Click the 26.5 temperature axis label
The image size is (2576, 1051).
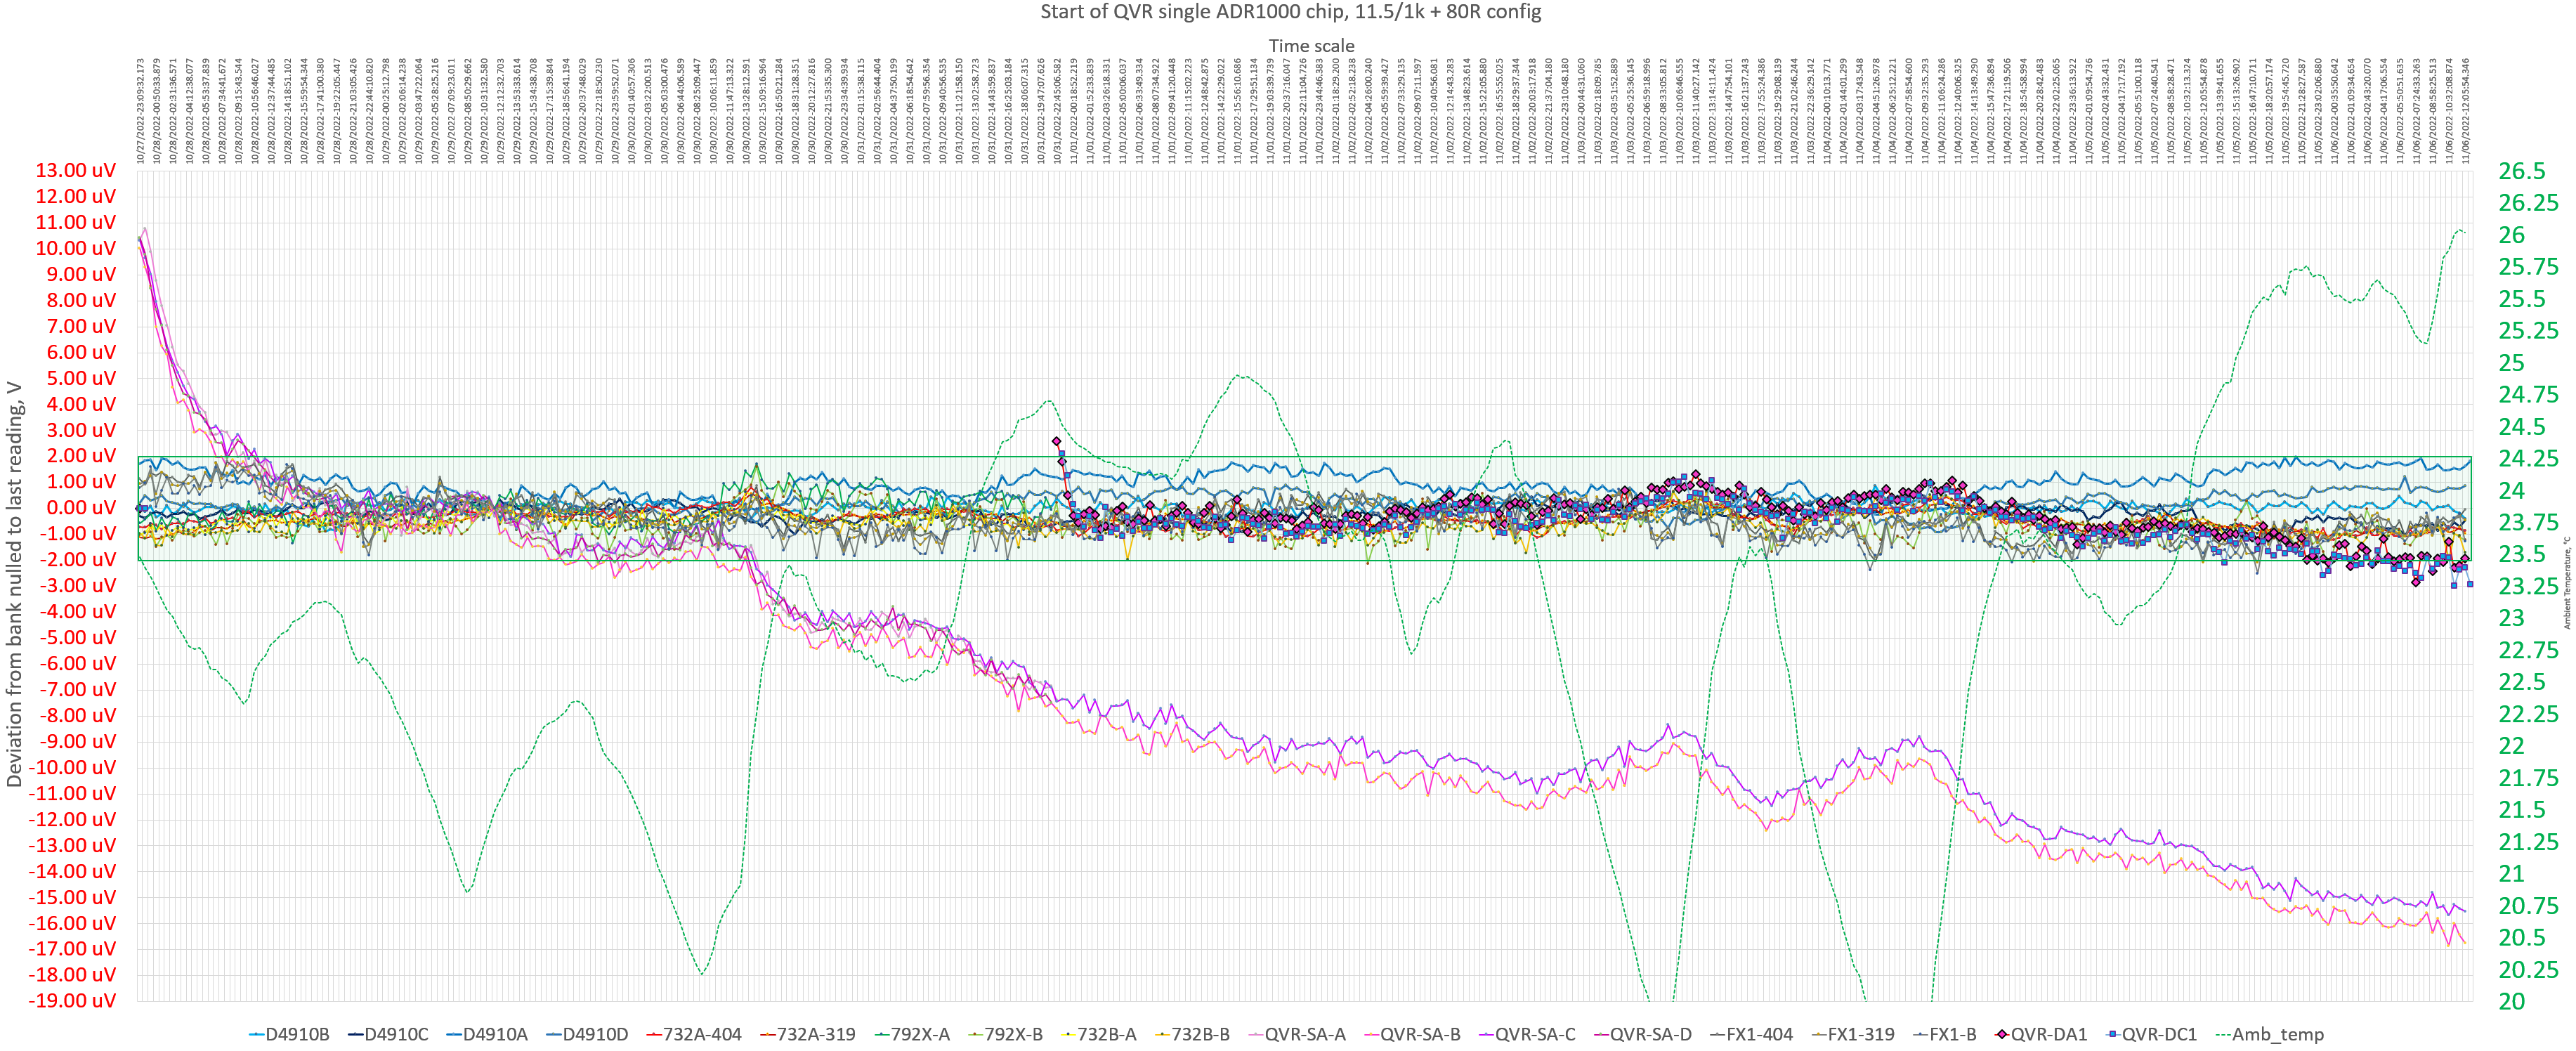coord(2522,171)
